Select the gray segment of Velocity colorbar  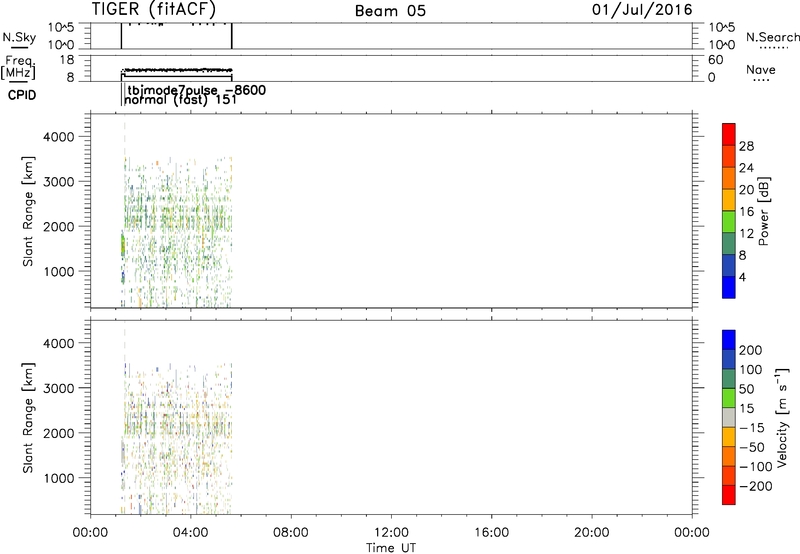[729, 418]
